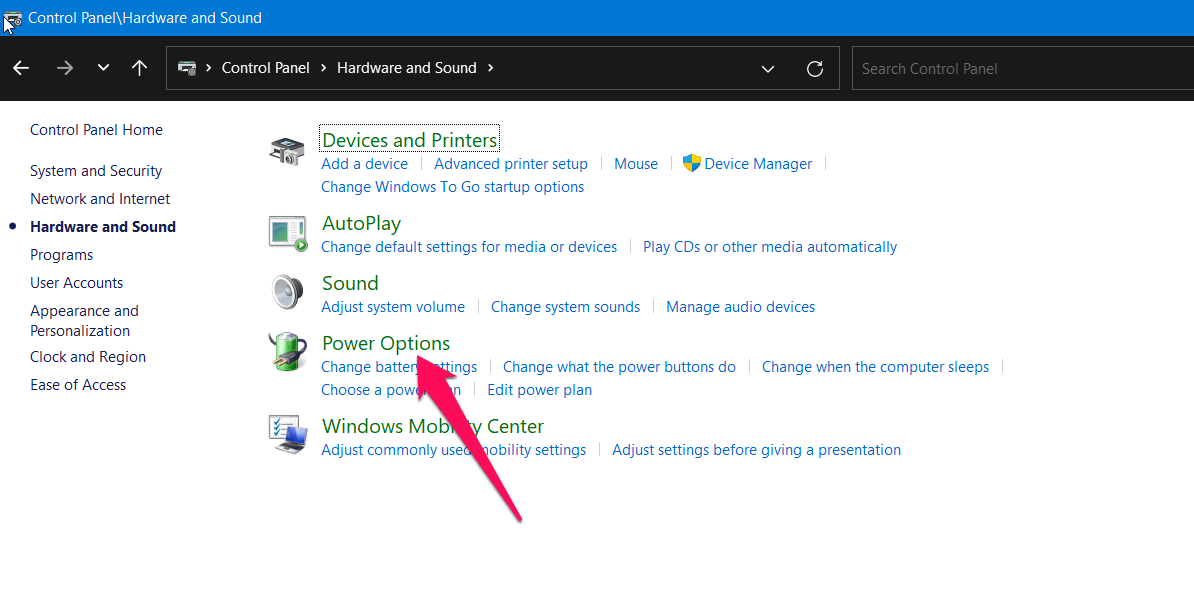The image size is (1194, 593).
Task: Click the Search Control Panel field
Action: pos(1023,69)
